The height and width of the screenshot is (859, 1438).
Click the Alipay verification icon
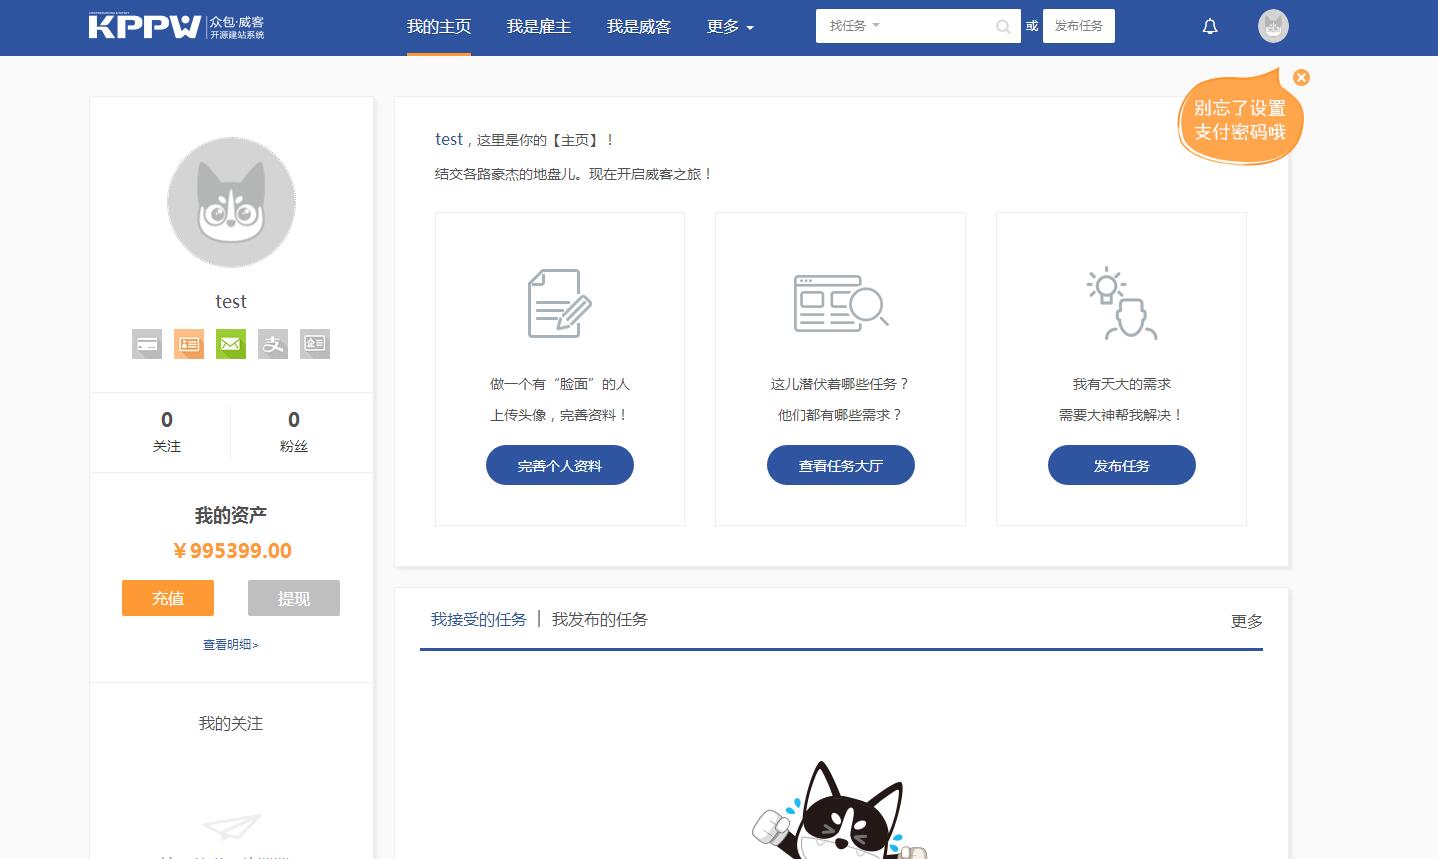273,344
